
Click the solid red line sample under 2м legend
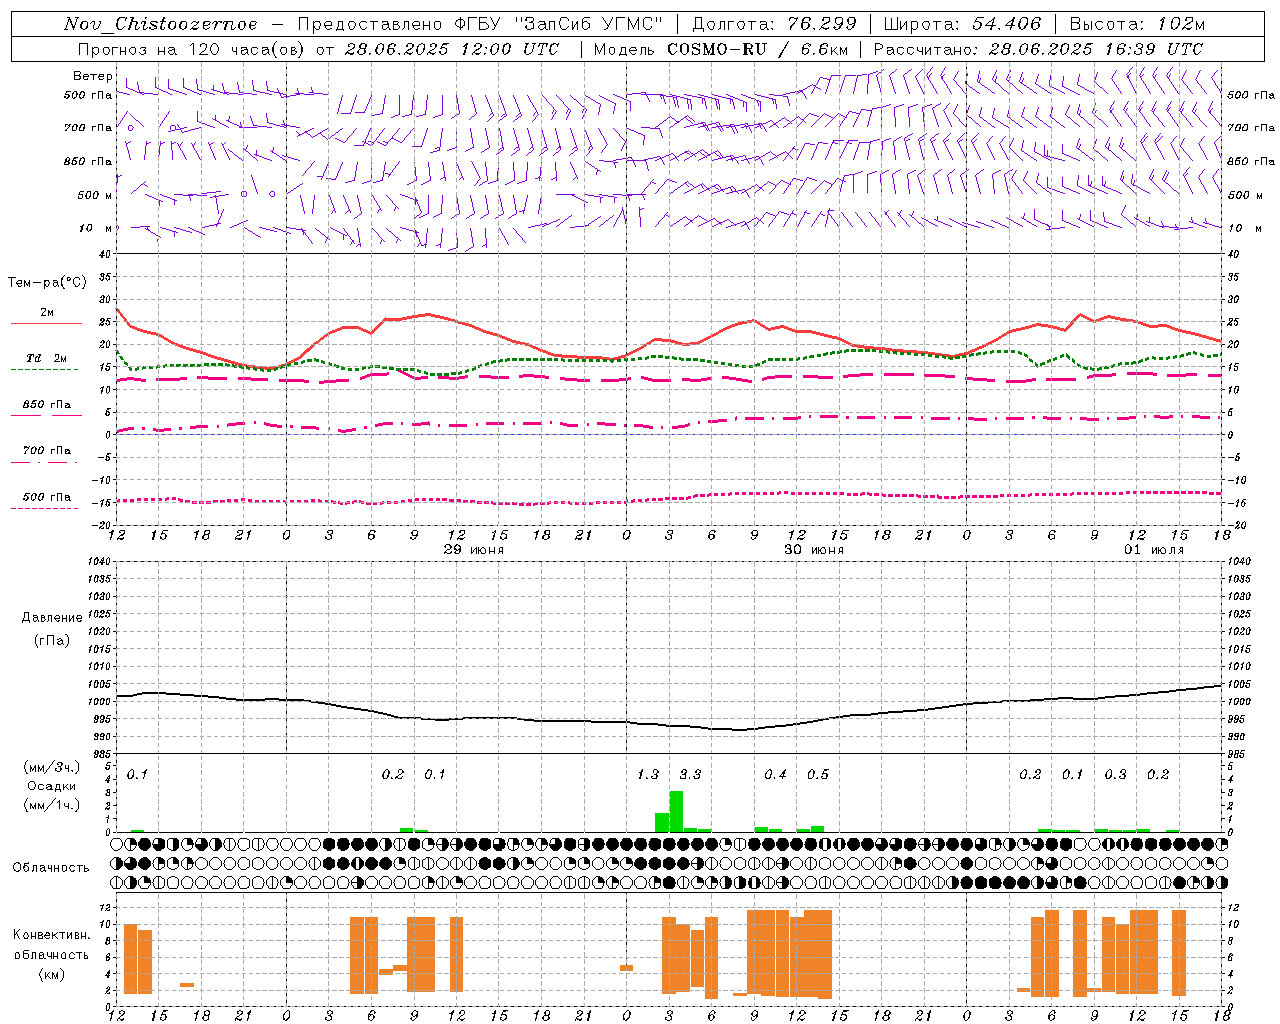click(46, 324)
